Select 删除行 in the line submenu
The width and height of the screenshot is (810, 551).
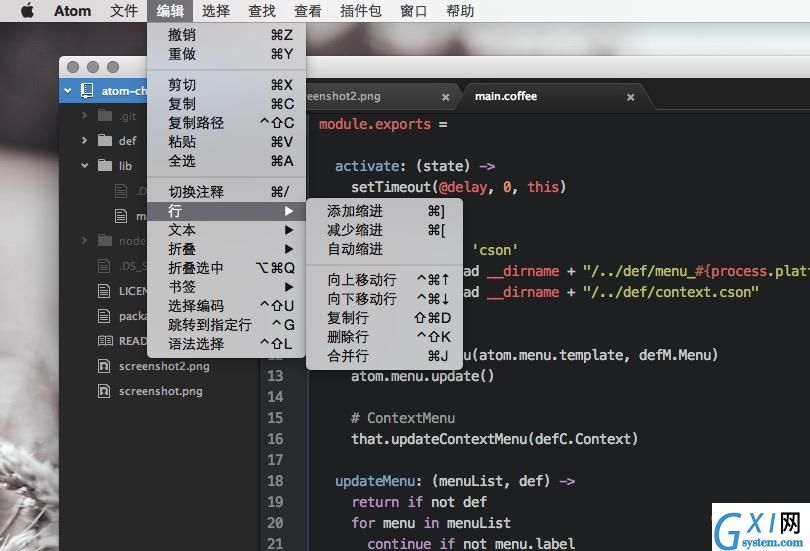tap(384, 337)
